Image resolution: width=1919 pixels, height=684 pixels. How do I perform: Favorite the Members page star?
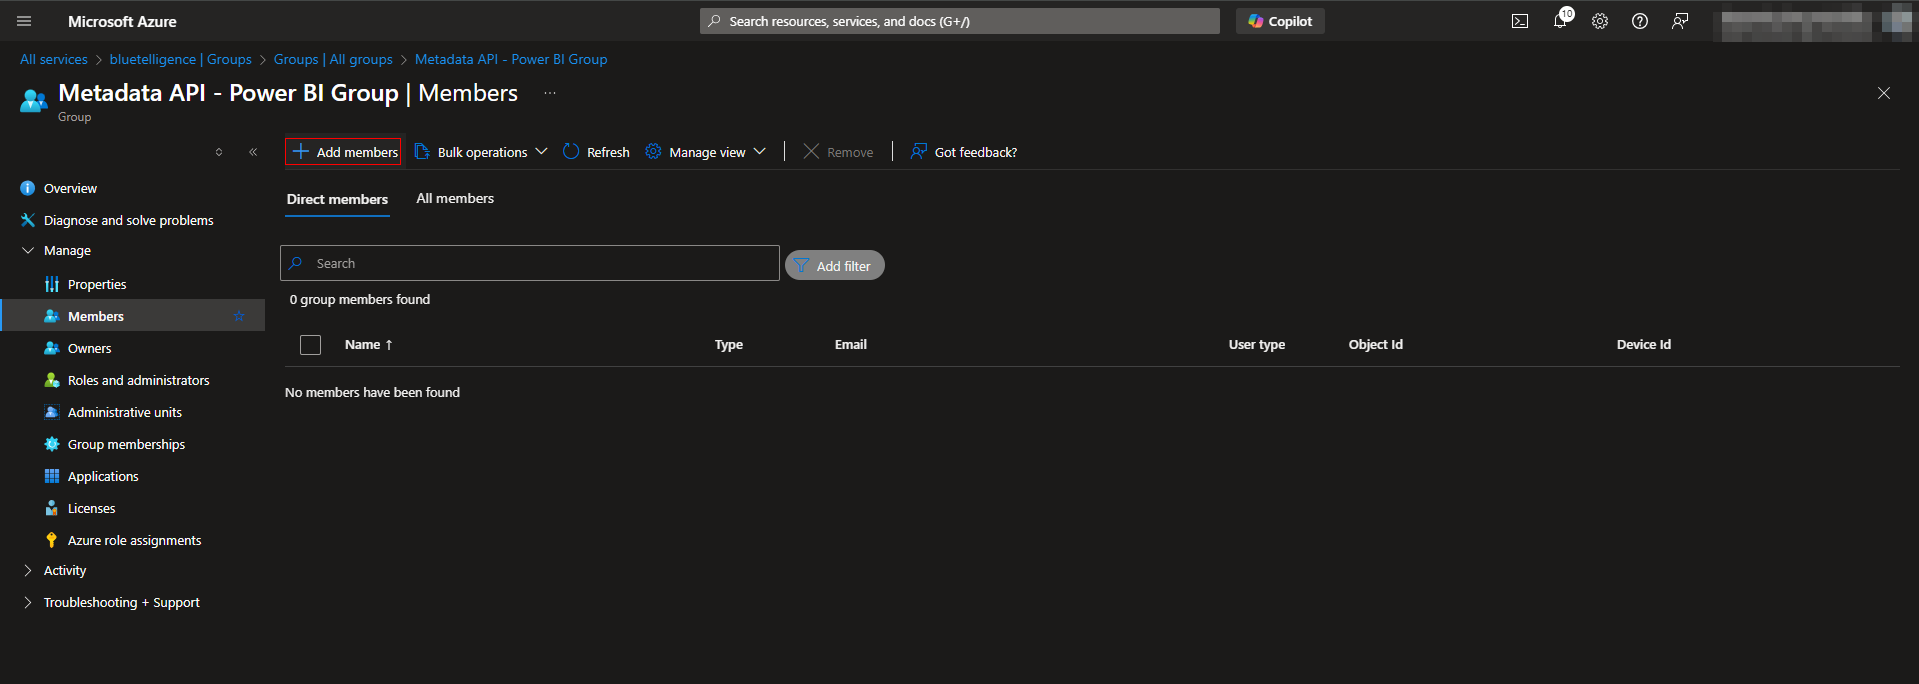tap(239, 316)
